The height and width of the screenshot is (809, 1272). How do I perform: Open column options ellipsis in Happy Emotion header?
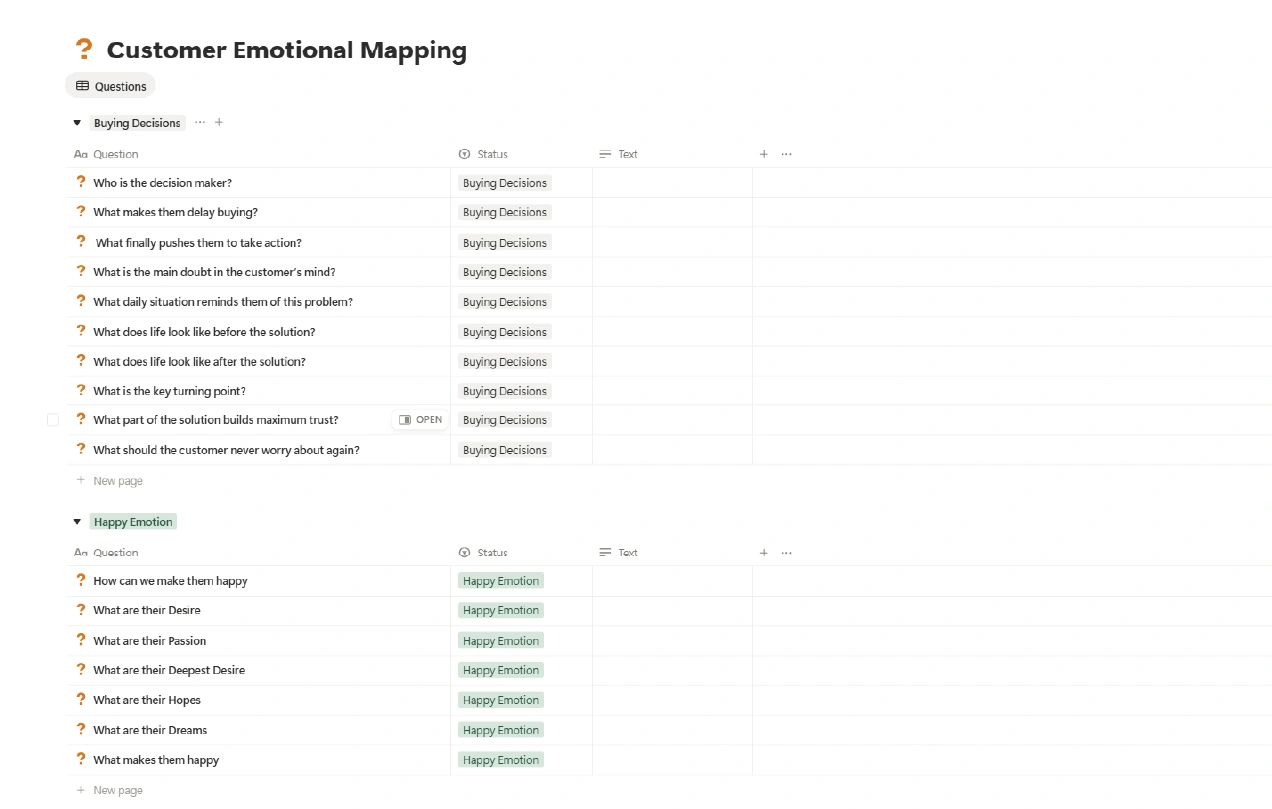coord(786,552)
